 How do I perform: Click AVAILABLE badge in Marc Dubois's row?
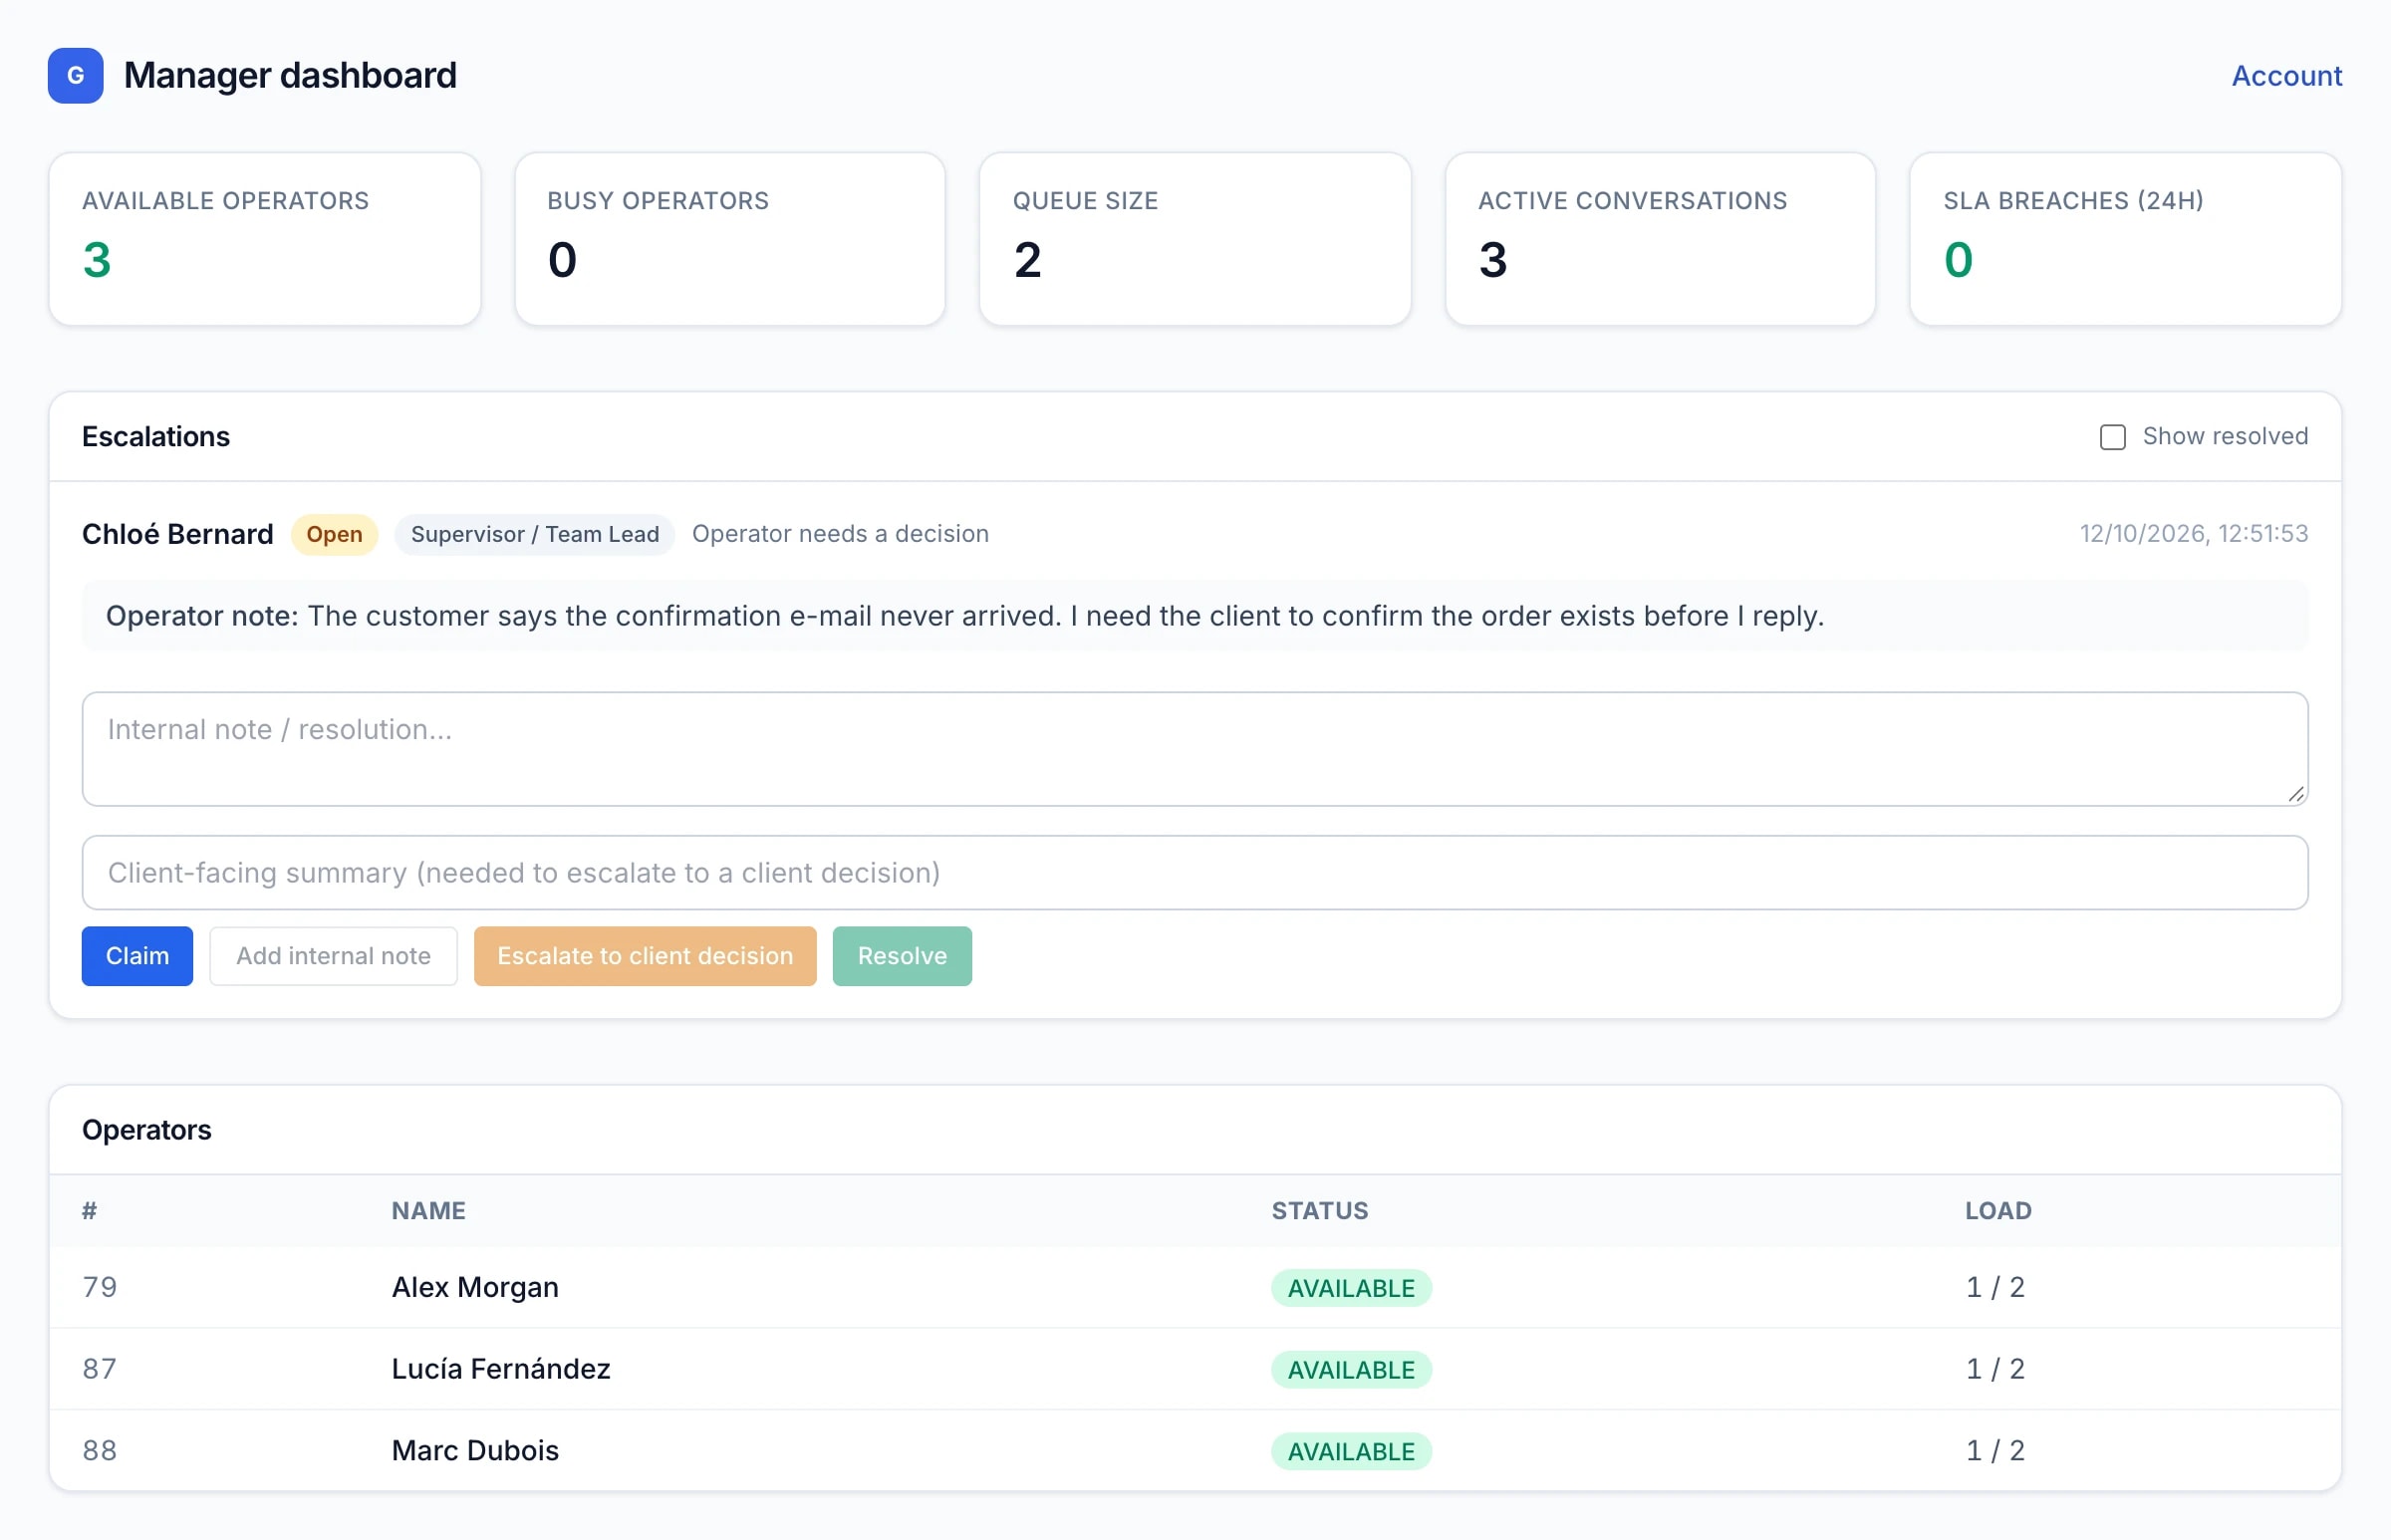(1351, 1451)
